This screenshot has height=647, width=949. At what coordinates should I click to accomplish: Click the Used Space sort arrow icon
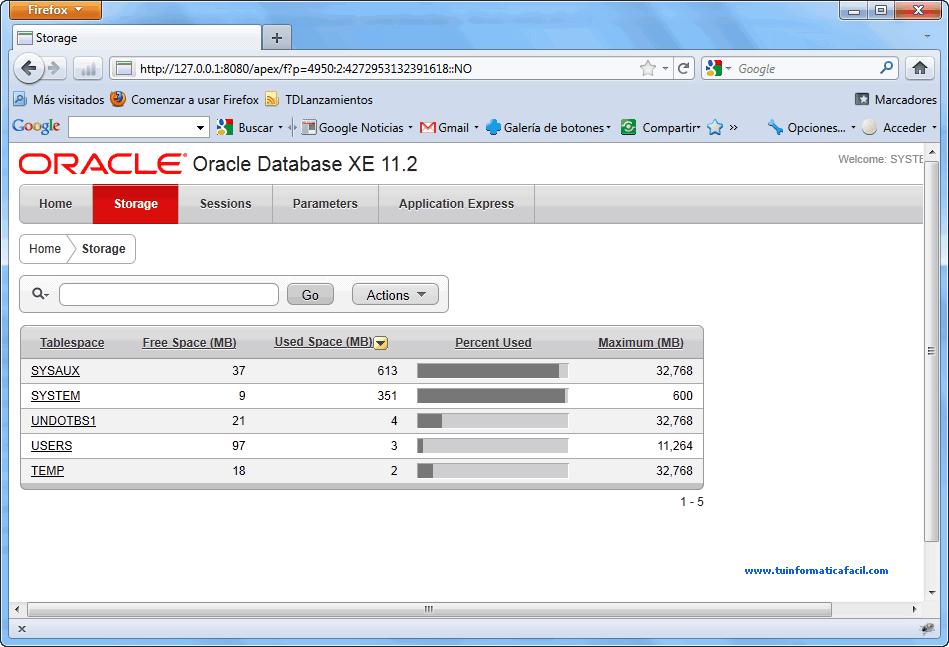pyautogui.click(x=381, y=343)
